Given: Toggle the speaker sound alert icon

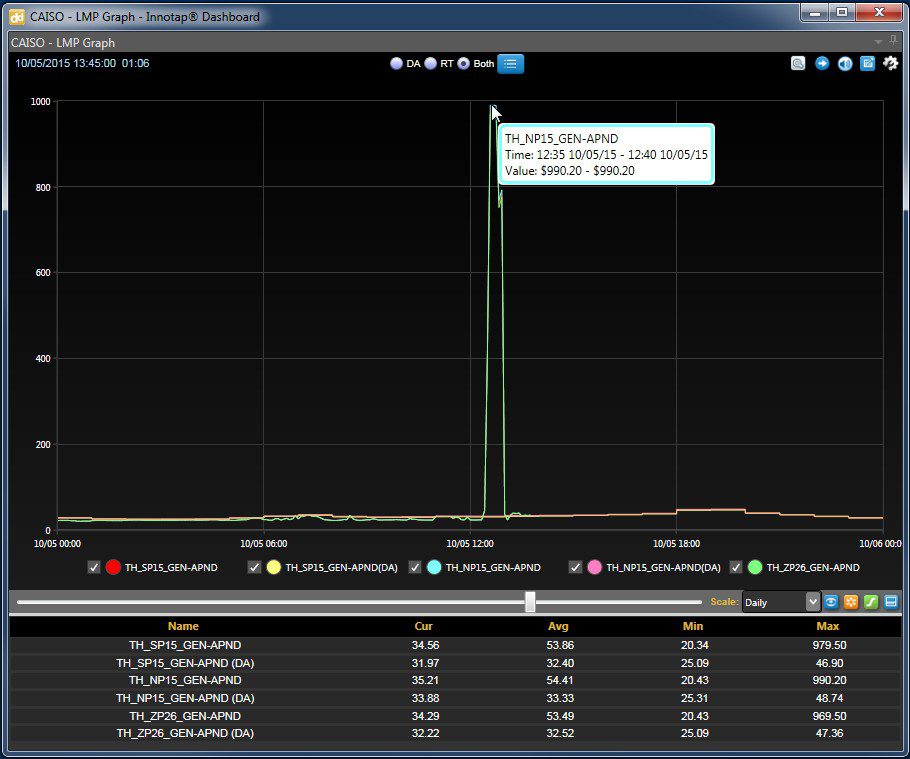Looking at the screenshot, I should tap(845, 63).
